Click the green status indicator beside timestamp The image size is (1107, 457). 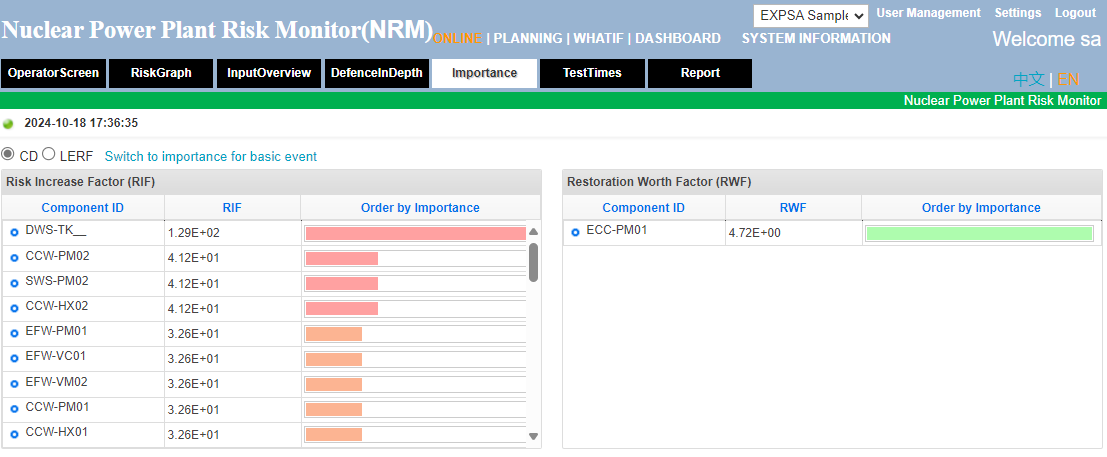pyautogui.click(x=9, y=124)
